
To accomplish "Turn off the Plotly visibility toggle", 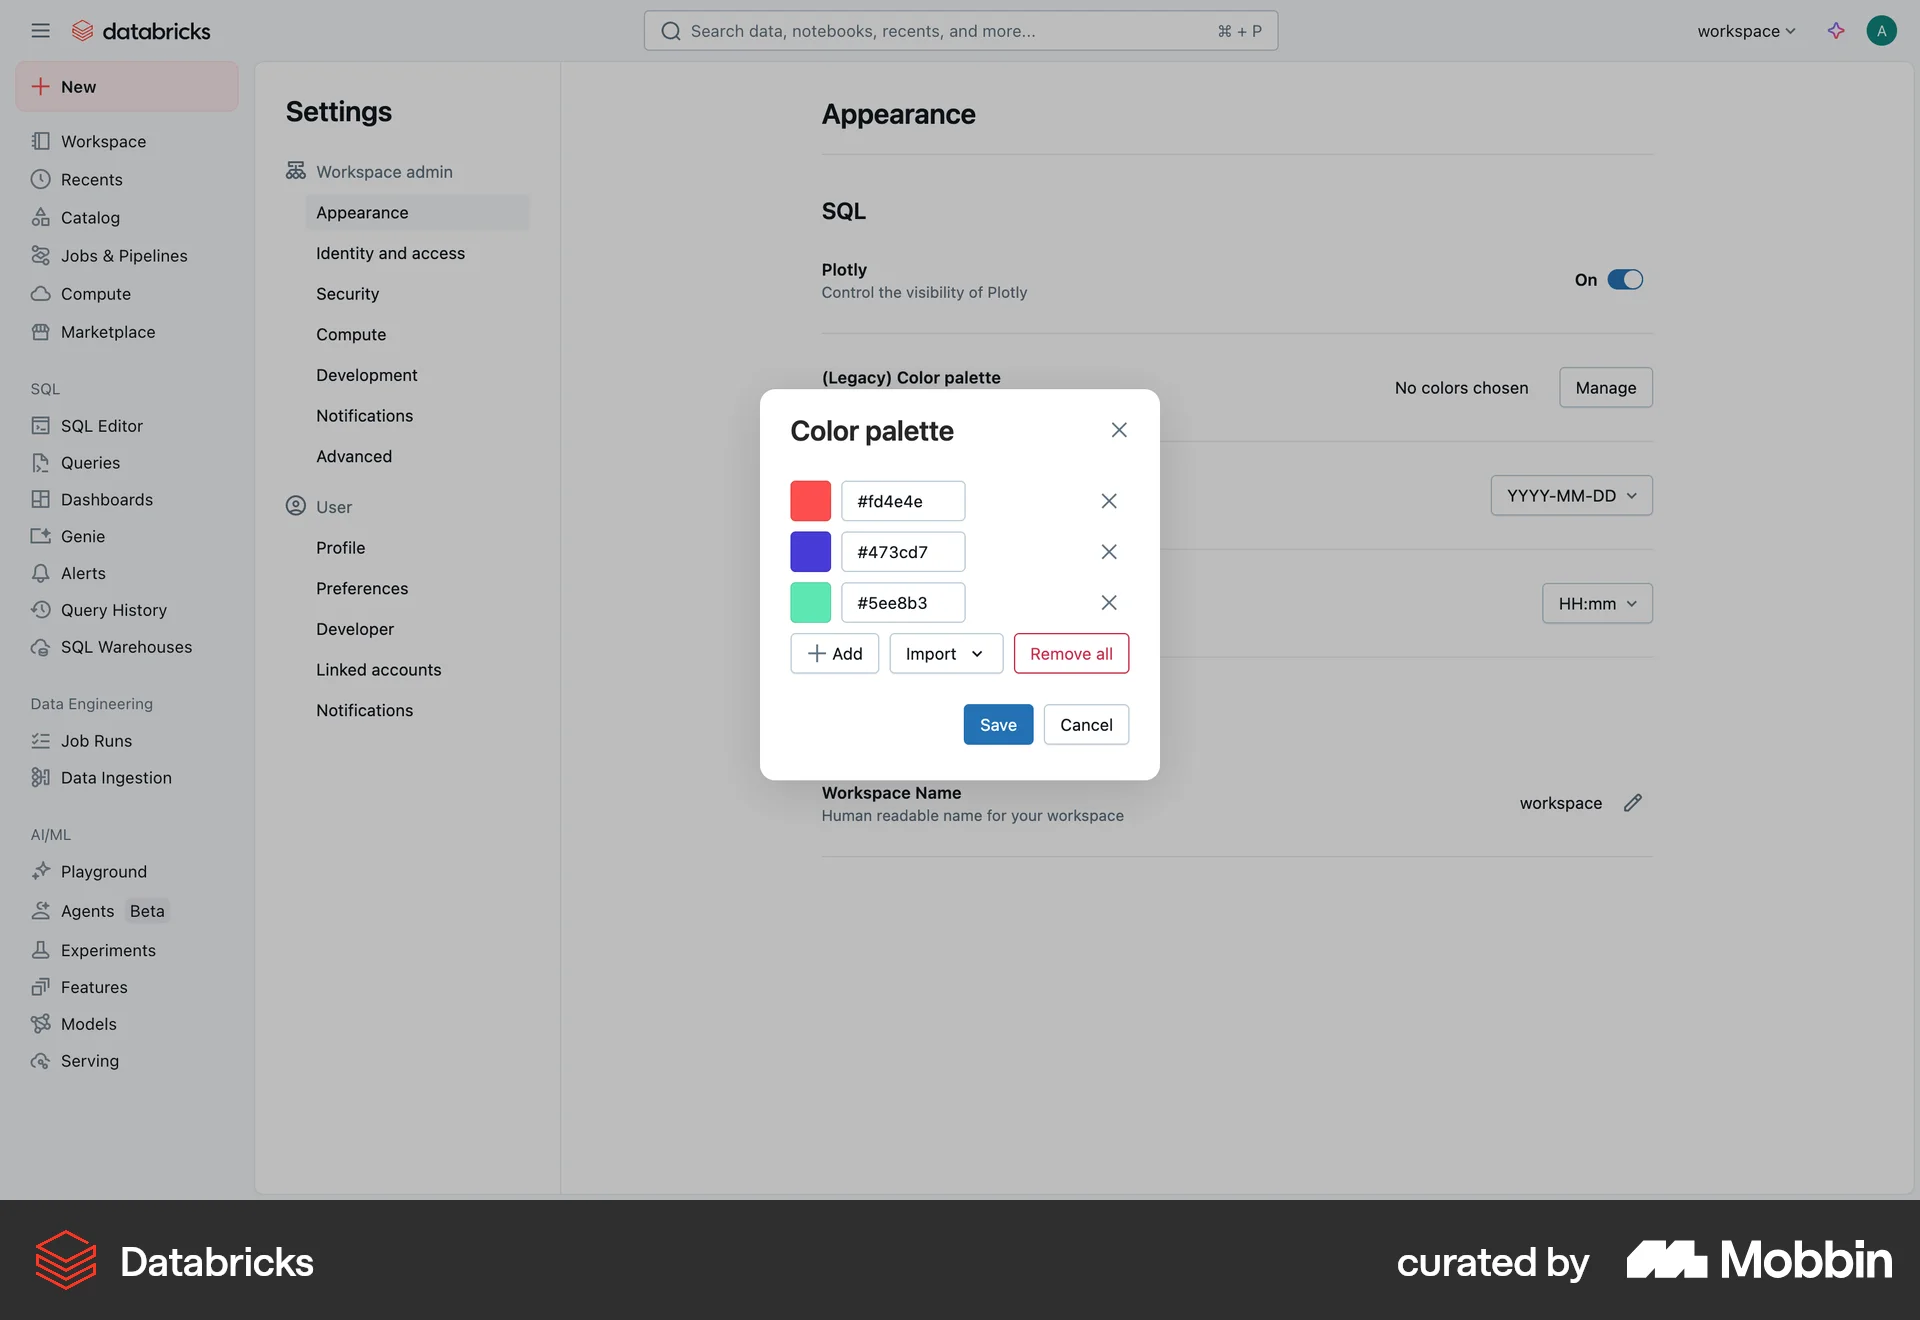I will tap(1626, 279).
